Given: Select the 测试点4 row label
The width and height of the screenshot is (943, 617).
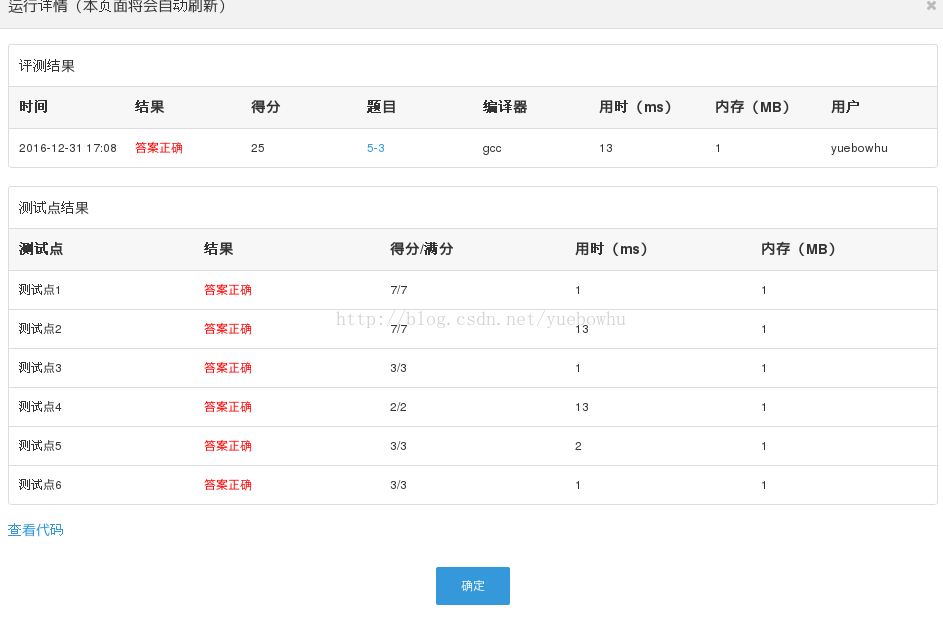Looking at the screenshot, I should tap(40, 407).
